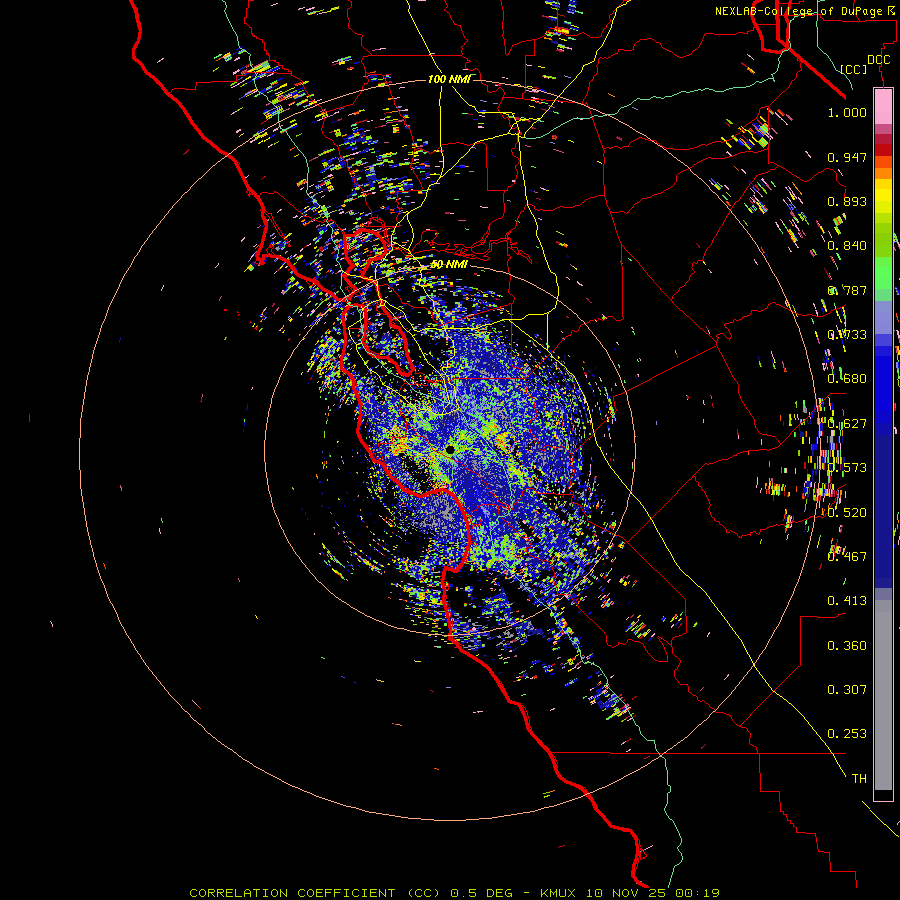This screenshot has height=900, width=900.
Task: Click the "0.520" scale value
Action: coord(847,512)
